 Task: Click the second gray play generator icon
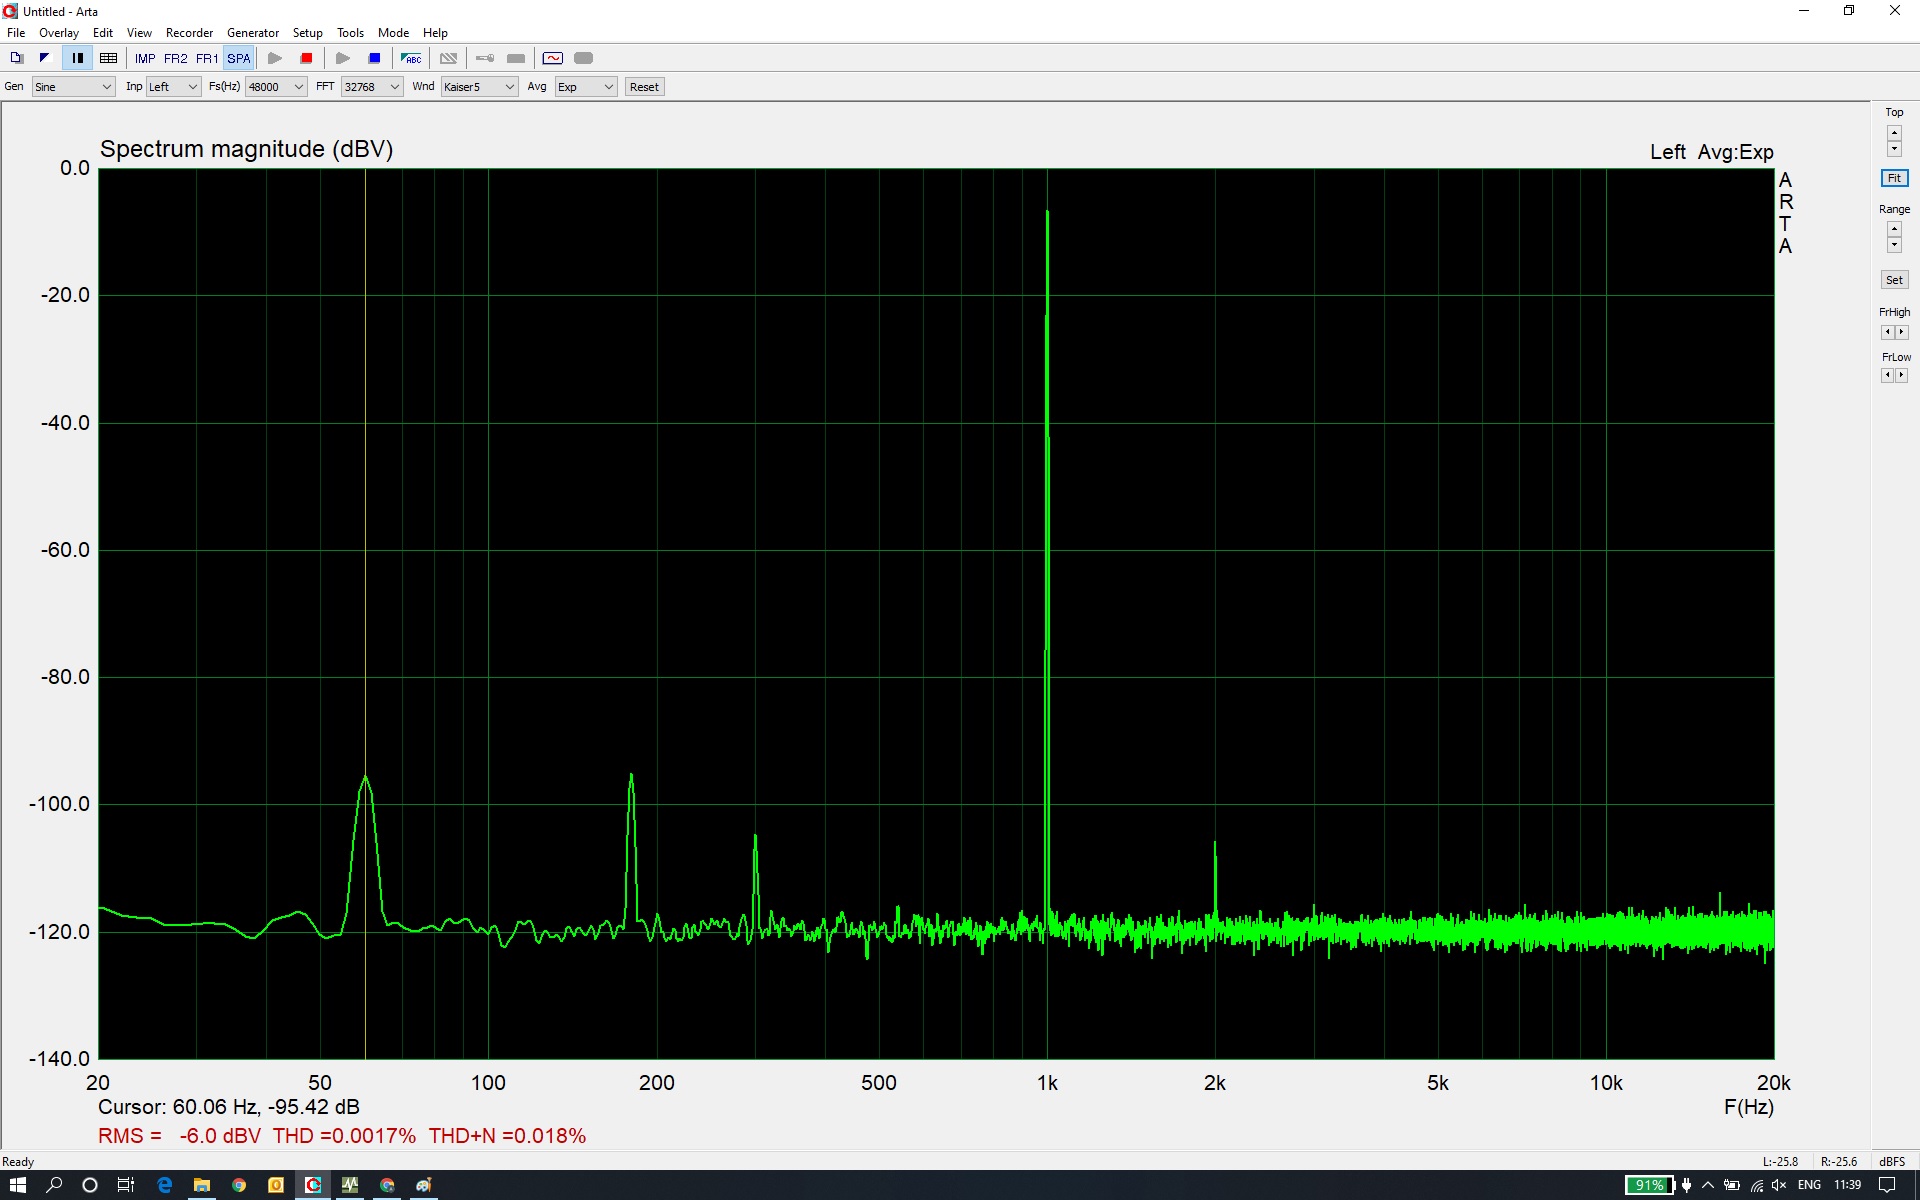(x=343, y=58)
